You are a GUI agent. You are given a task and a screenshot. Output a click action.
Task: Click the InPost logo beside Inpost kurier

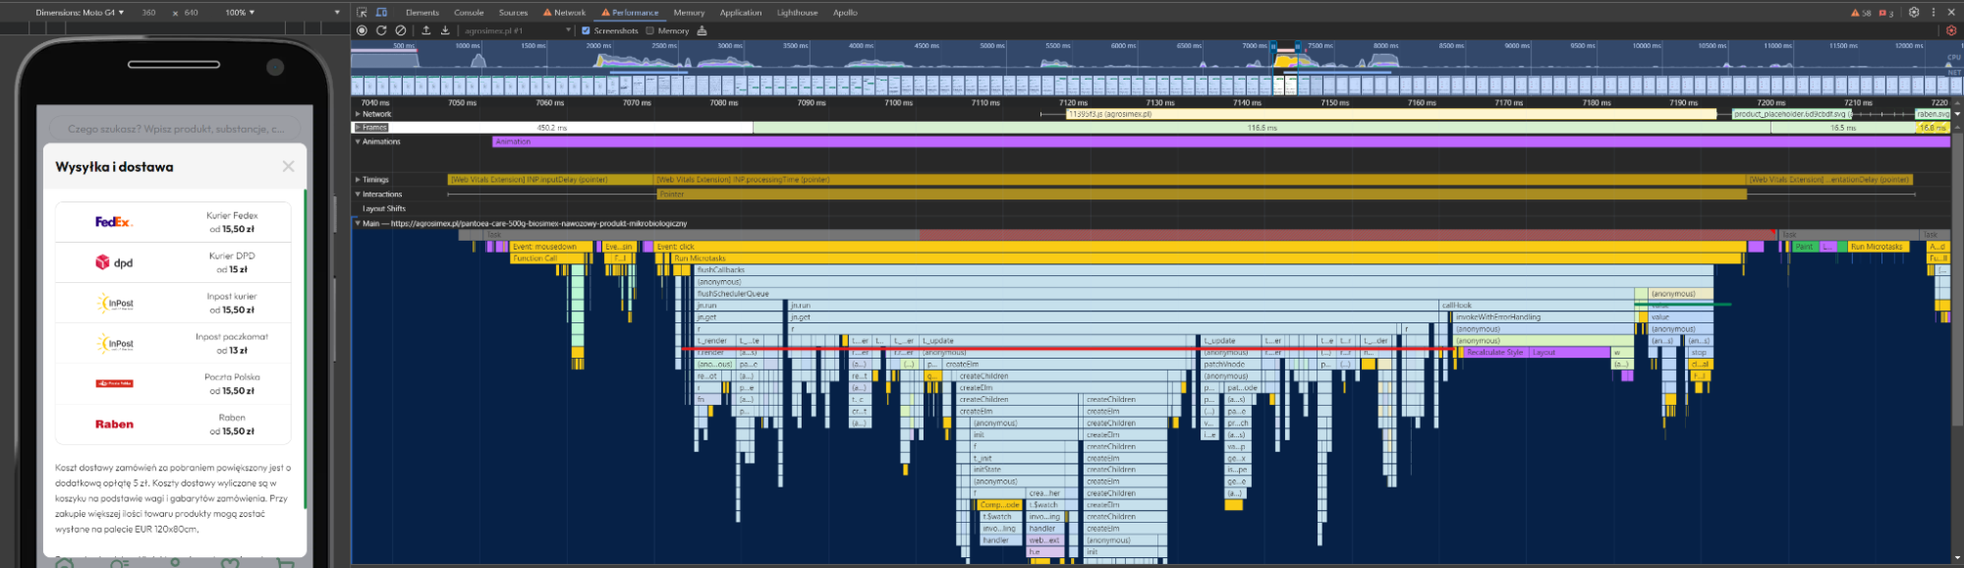115,303
